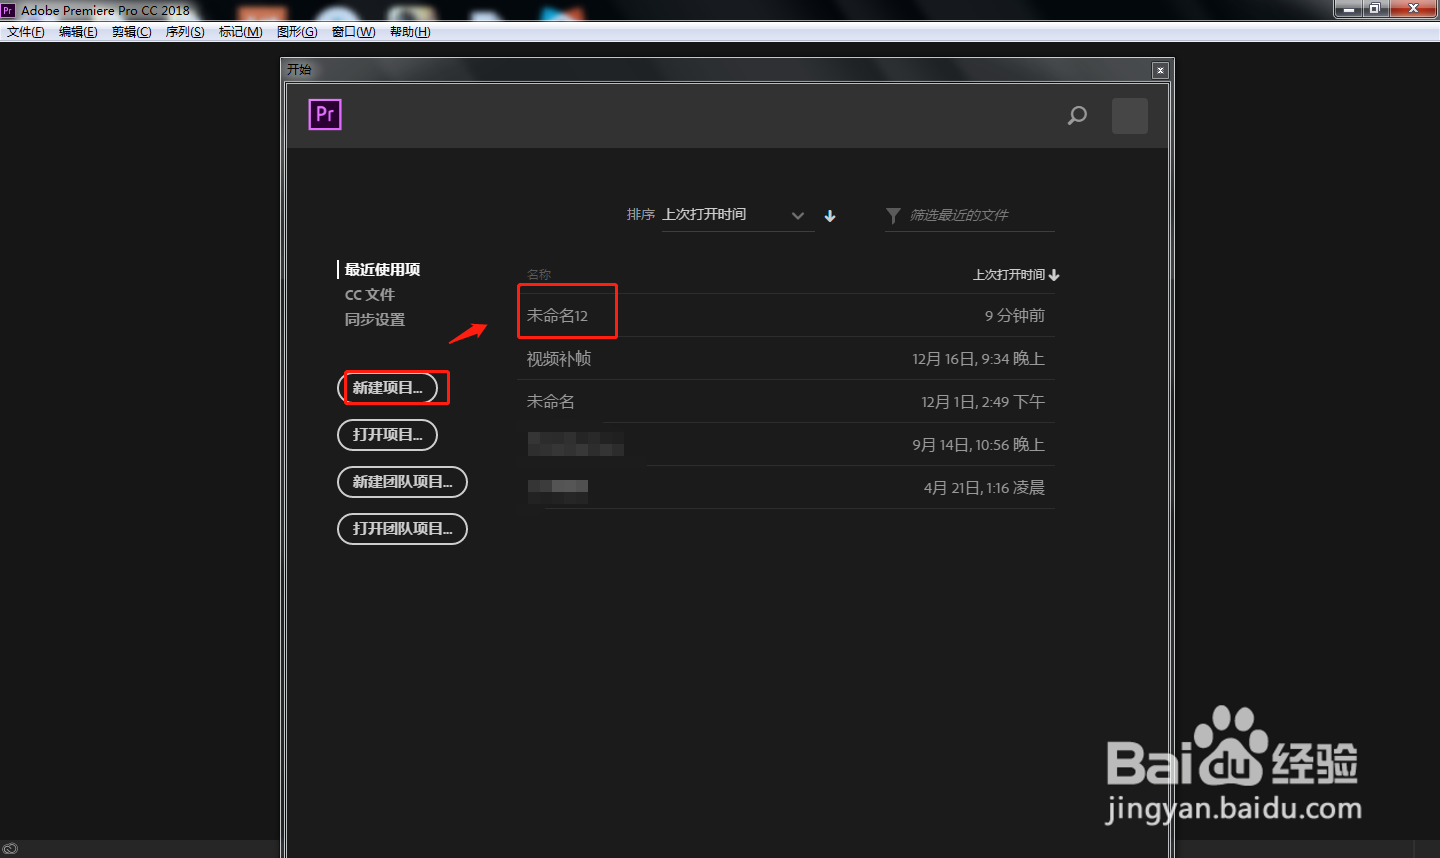Select CC 文件 in sidebar

click(x=370, y=295)
